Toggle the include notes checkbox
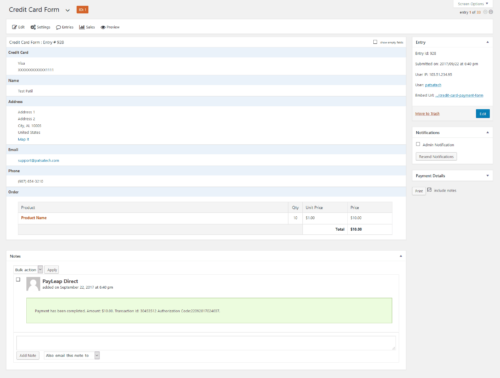 coord(429,190)
